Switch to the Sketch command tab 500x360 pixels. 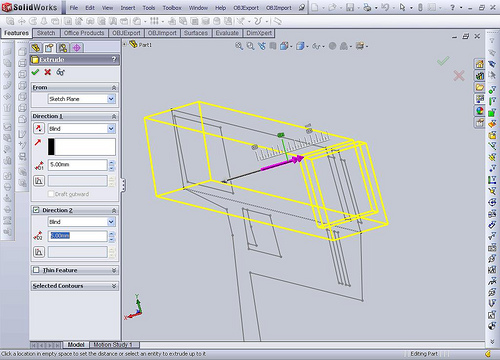(46, 33)
